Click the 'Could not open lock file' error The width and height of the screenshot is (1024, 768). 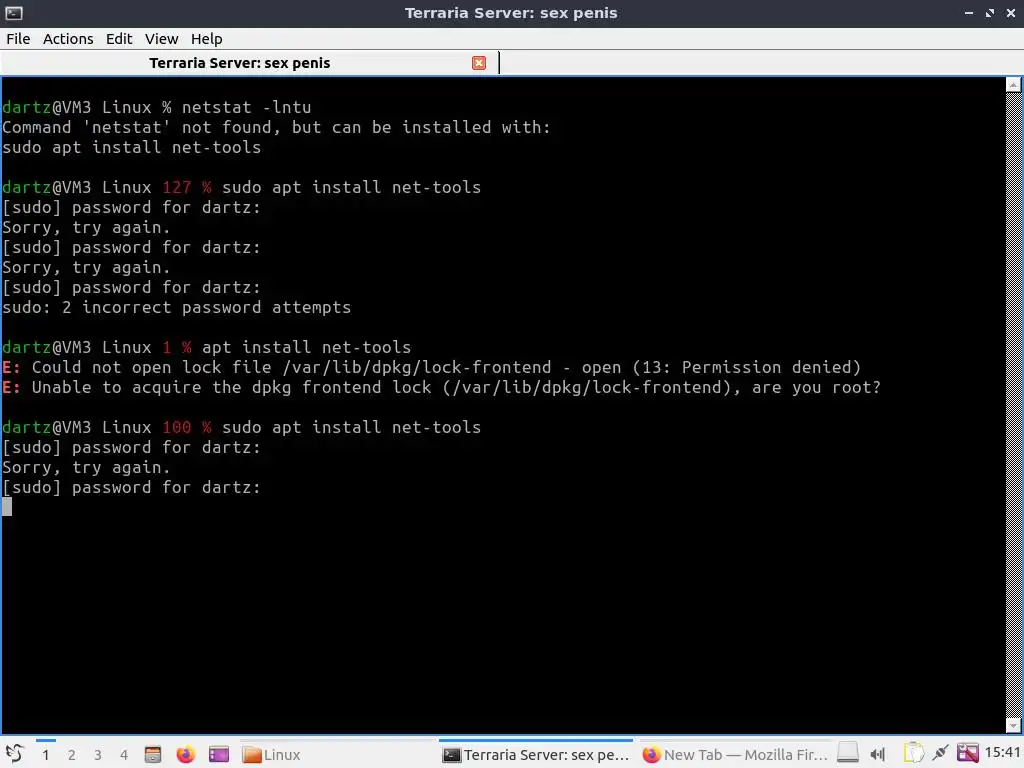click(x=431, y=368)
